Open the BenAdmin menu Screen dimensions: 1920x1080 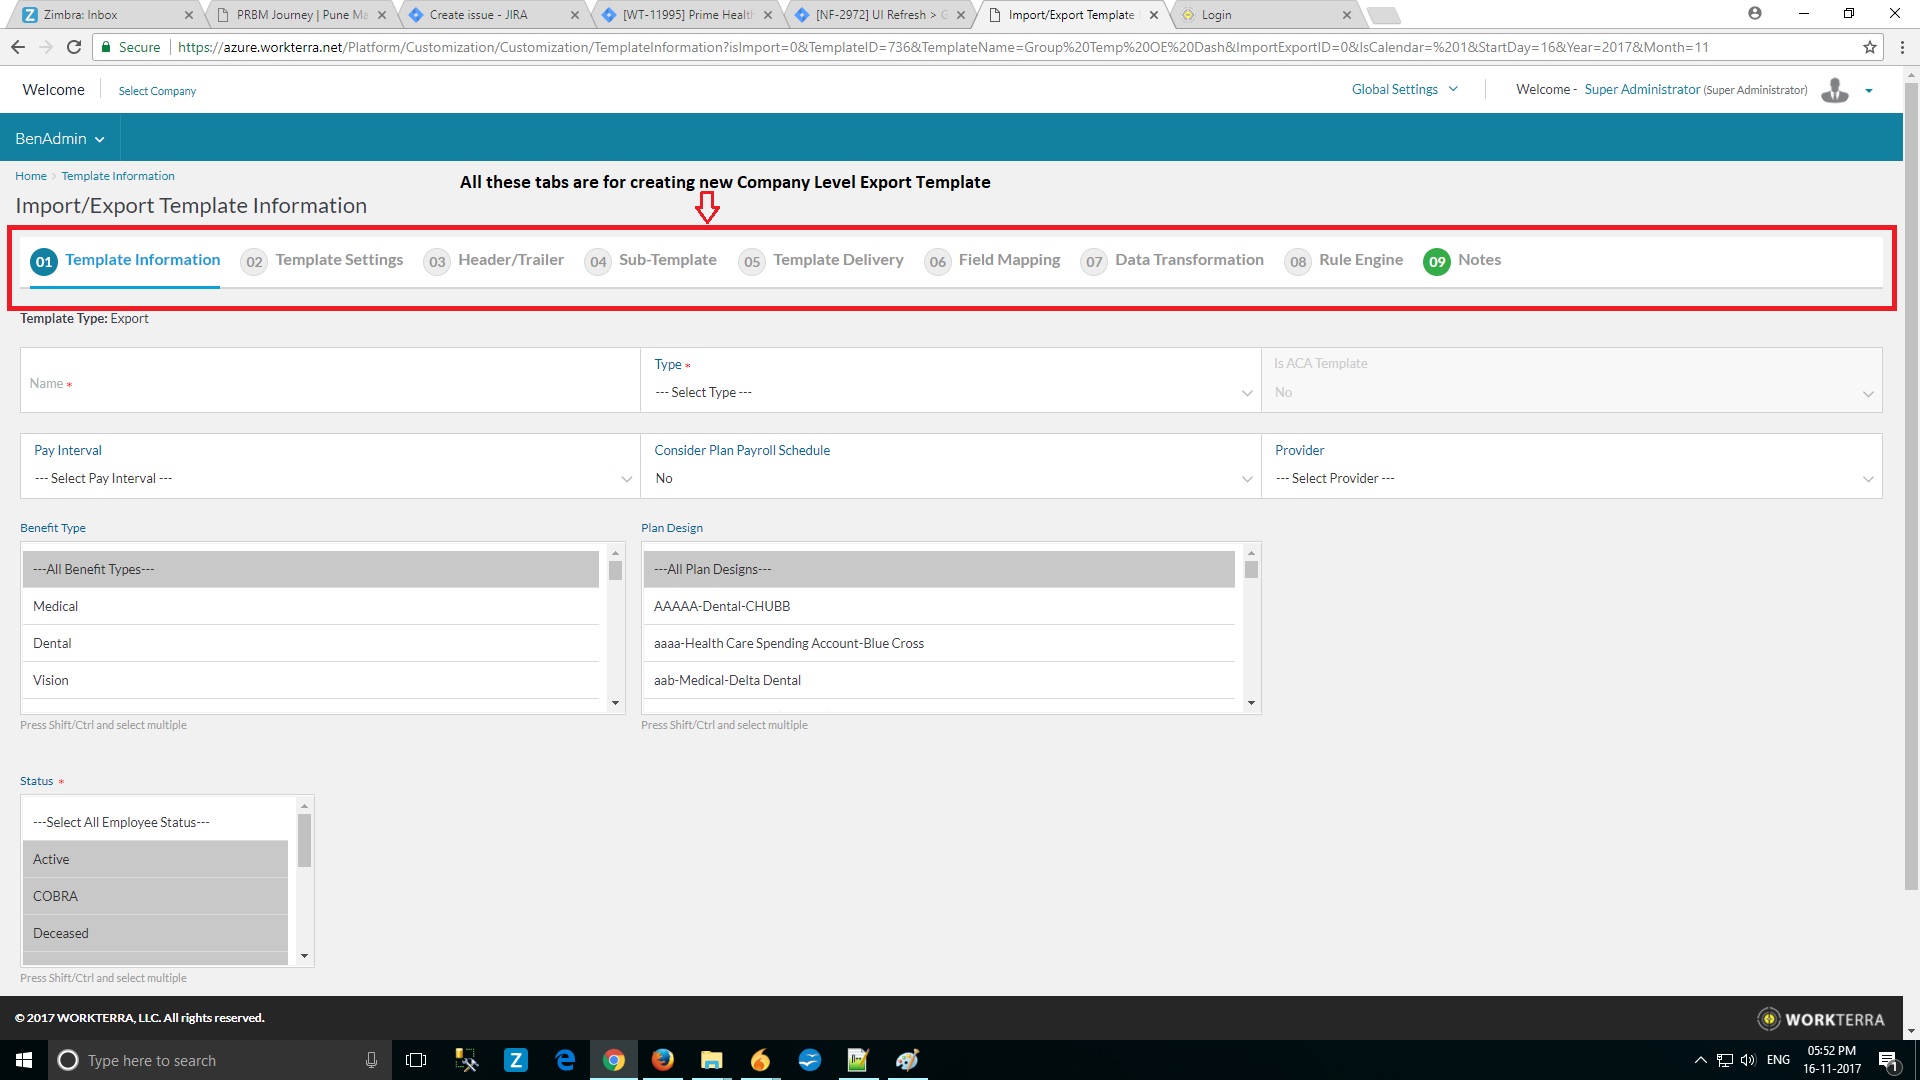[x=59, y=138]
